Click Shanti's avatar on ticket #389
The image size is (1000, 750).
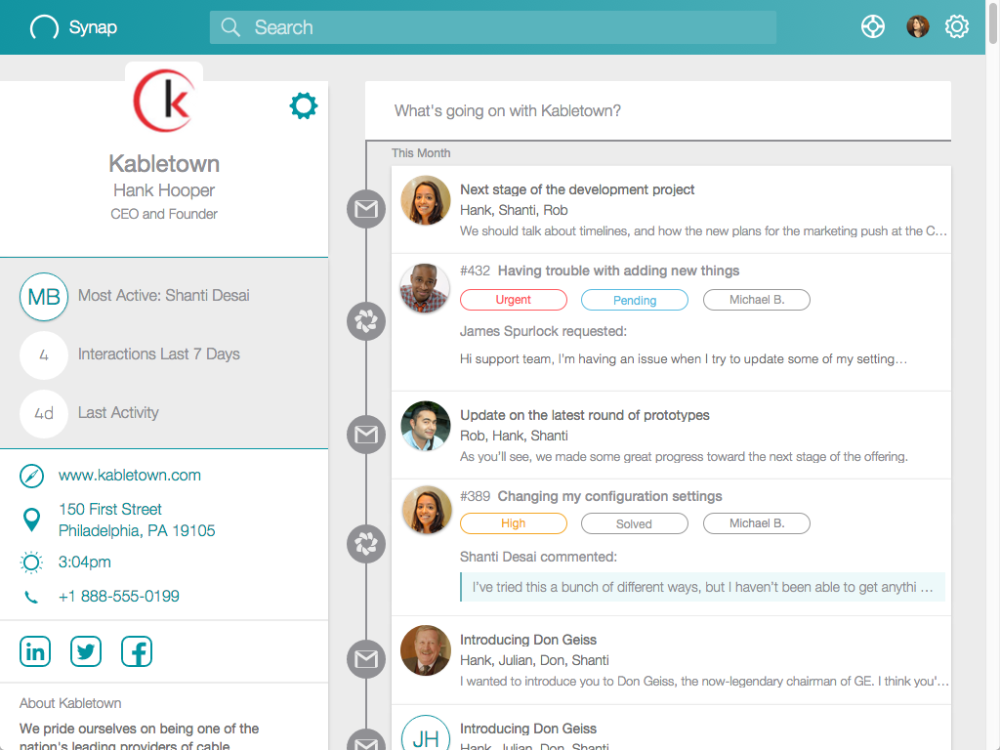pyautogui.click(x=427, y=510)
